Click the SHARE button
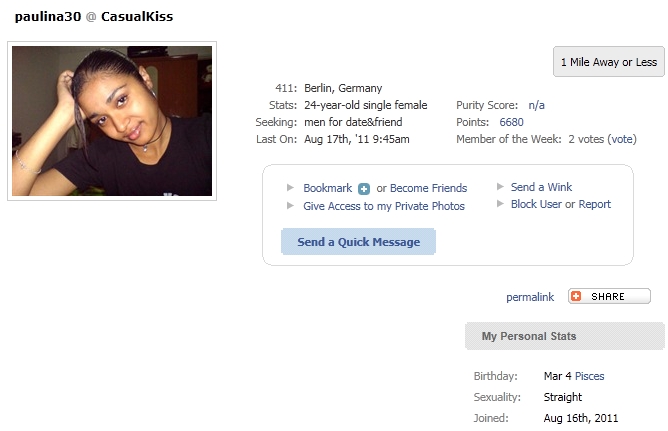Viewport: 668px width, 431px height. tap(609, 296)
